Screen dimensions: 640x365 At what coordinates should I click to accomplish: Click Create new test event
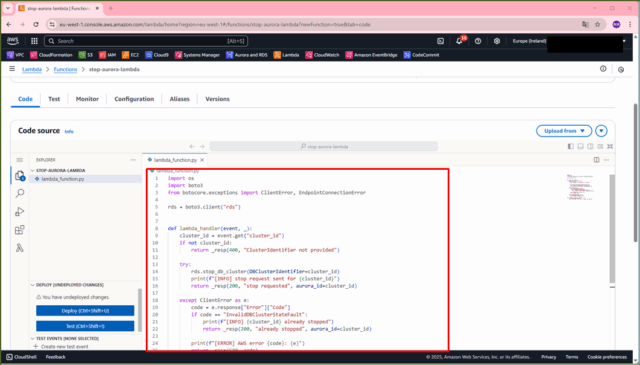pyautogui.click(x=61, y=347)
